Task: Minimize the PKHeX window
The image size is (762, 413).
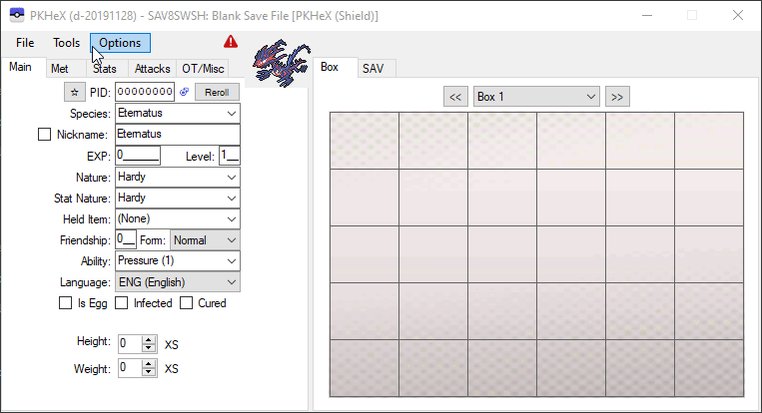Action: pos(647,16)
